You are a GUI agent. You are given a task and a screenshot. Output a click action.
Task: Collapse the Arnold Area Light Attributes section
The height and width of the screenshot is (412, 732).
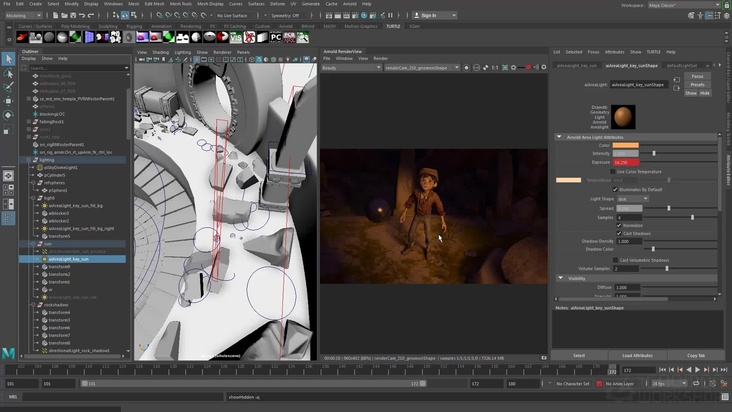click(x=559, y=137)
